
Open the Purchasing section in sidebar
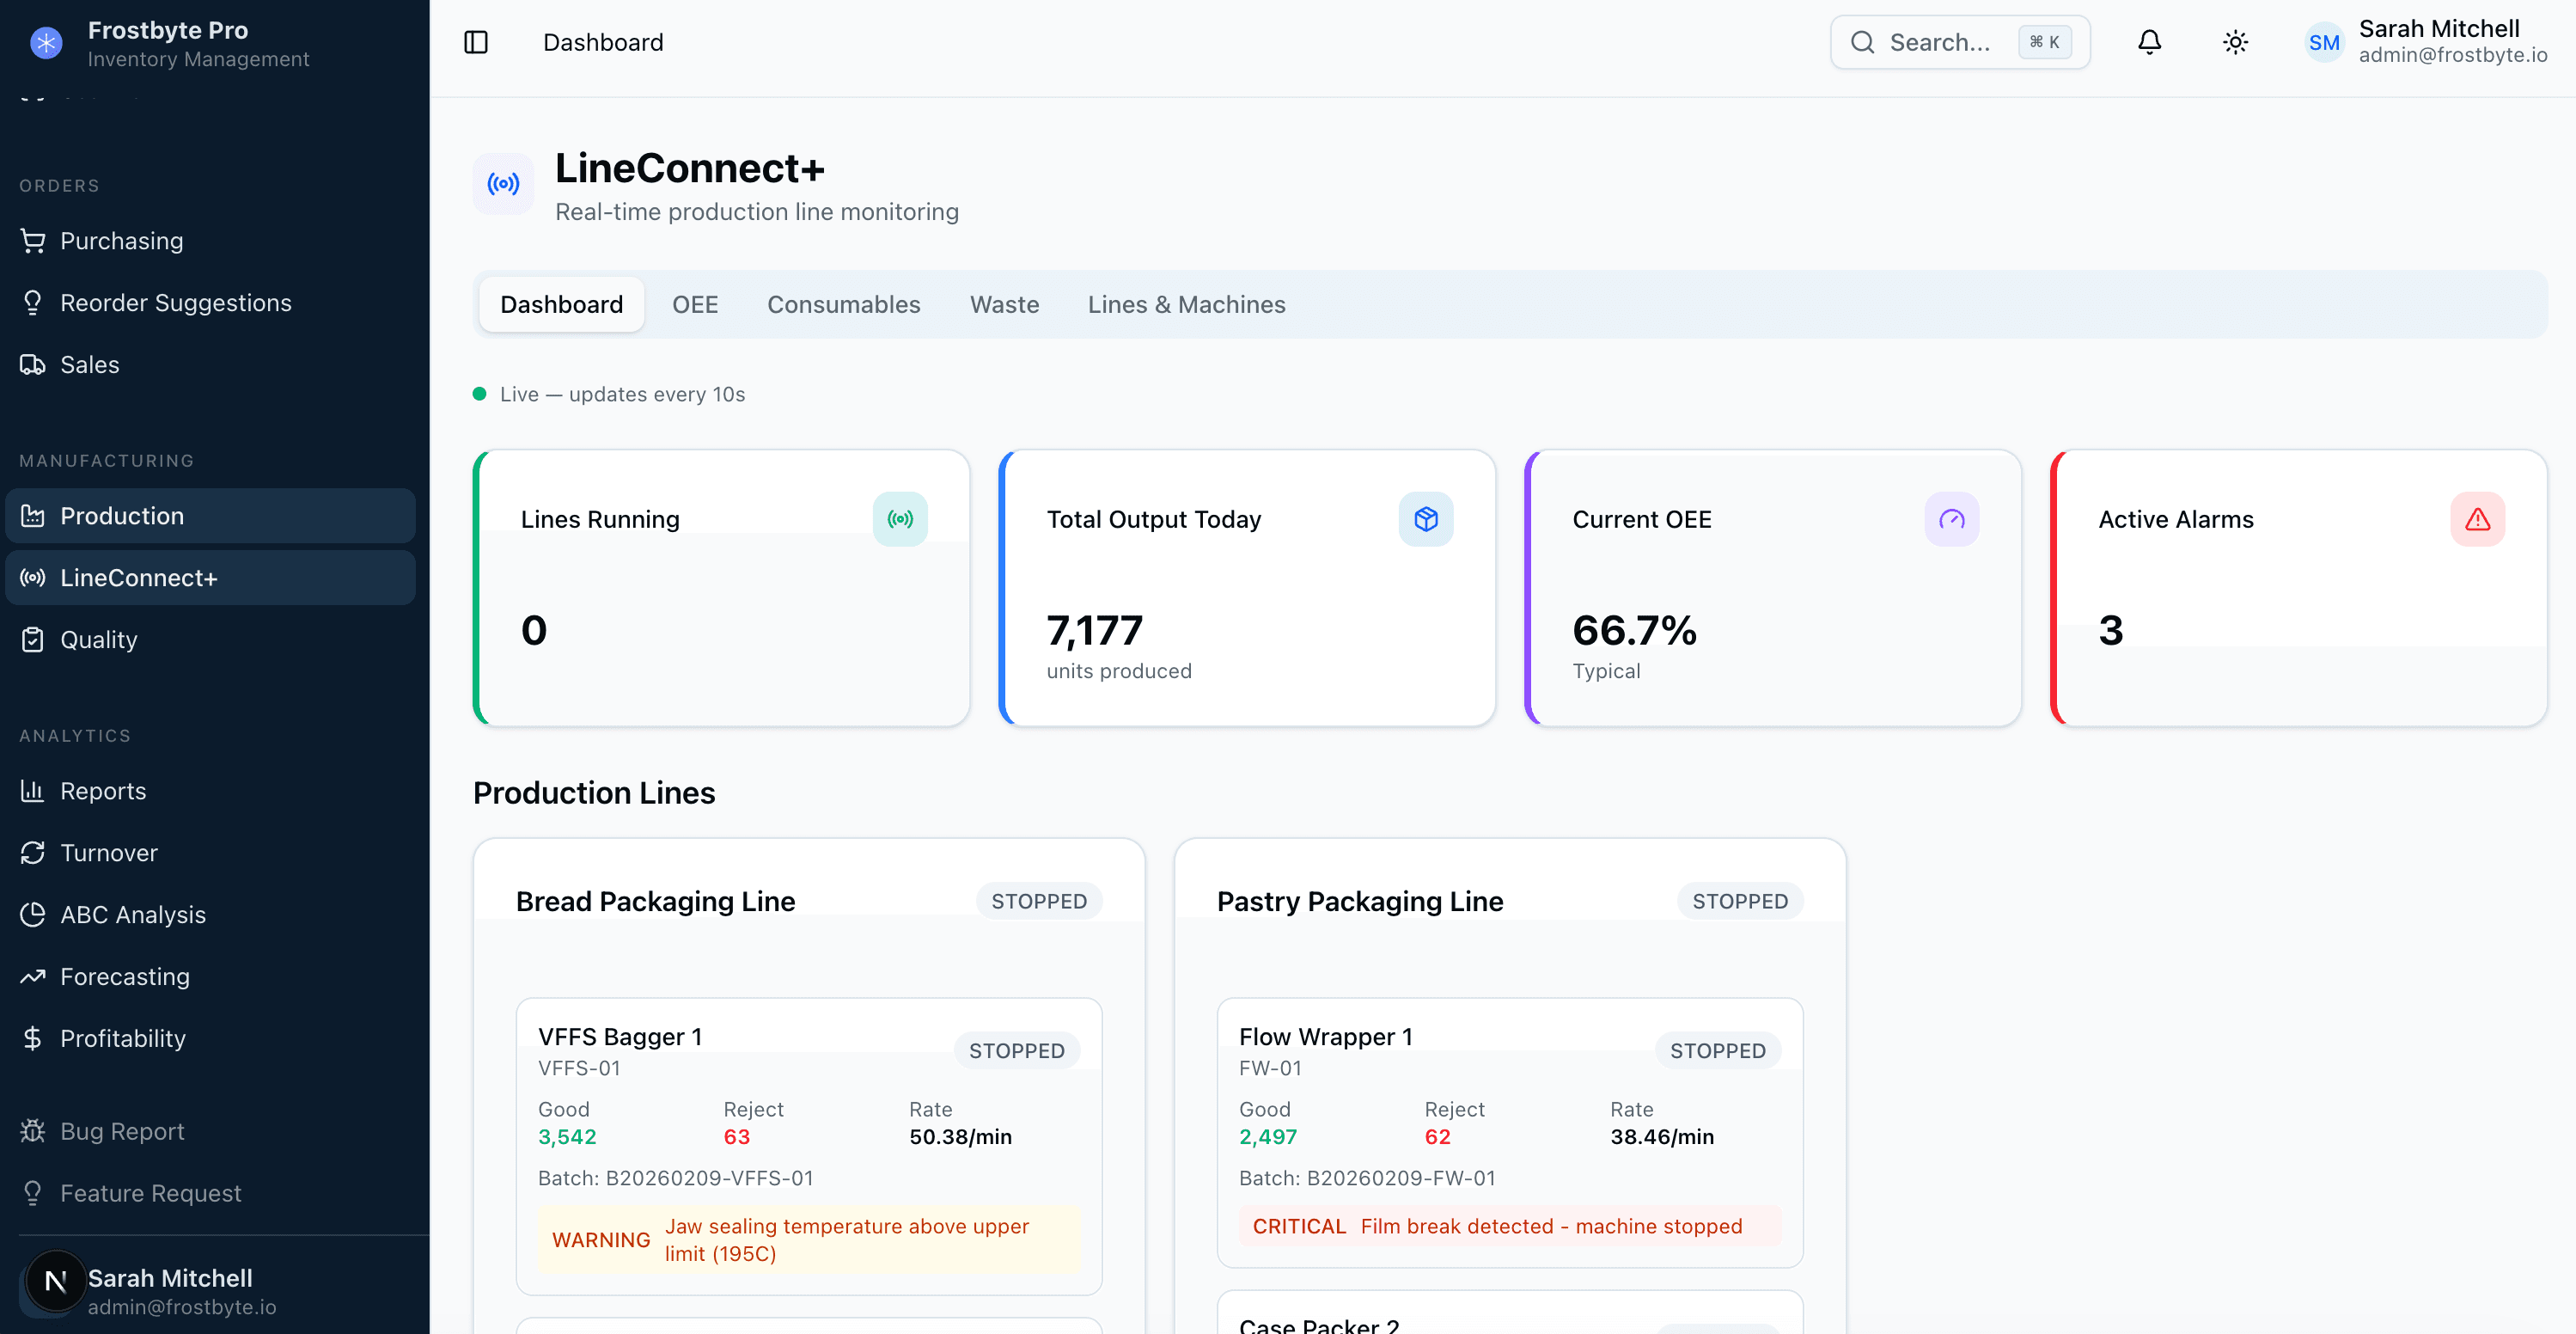(x=121, y=240)
